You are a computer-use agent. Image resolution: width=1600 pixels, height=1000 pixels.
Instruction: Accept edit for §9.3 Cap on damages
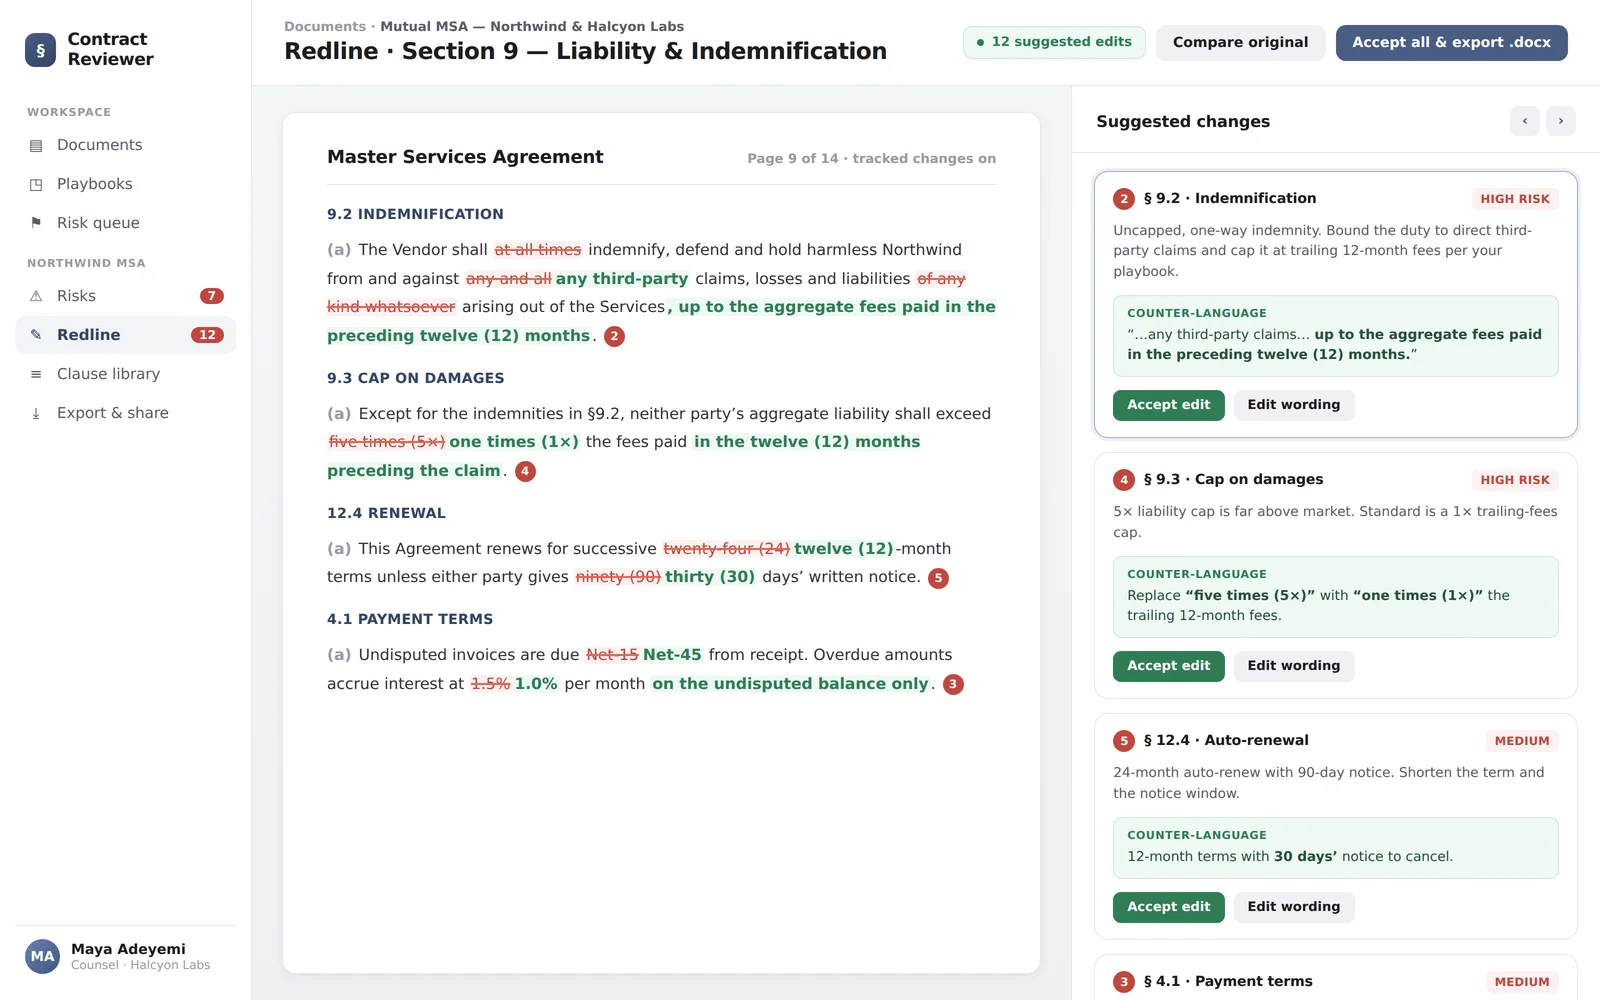coord(1168,666)
